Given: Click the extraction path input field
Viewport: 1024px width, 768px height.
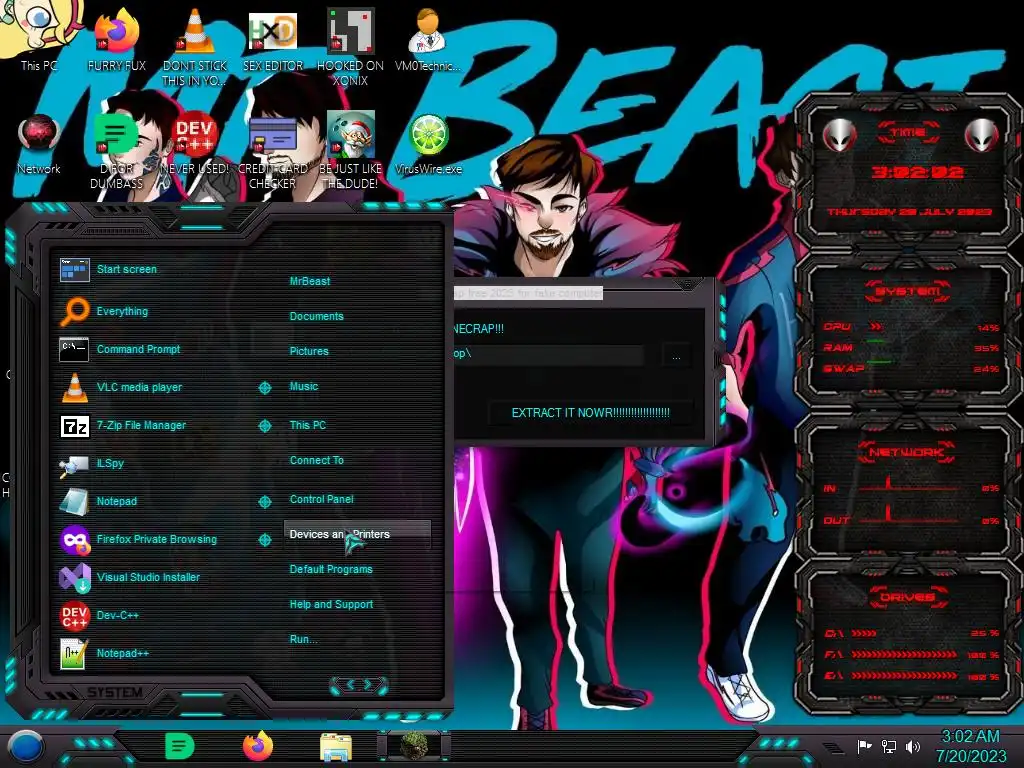Looking at the screenshot, I should click(549, 354).
